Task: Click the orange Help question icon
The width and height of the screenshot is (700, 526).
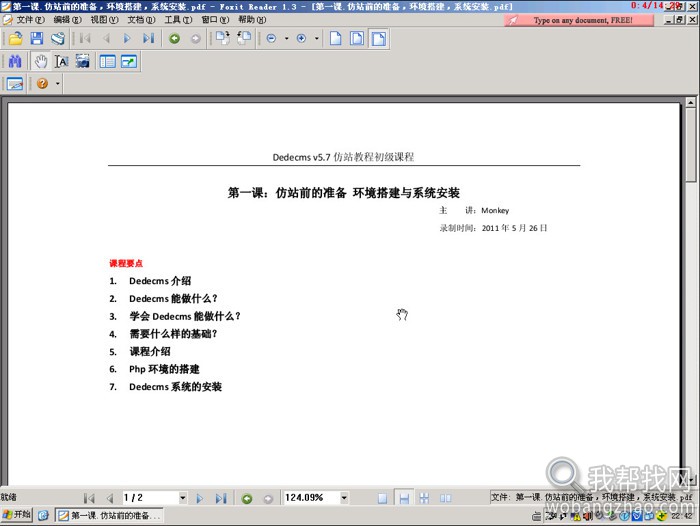Action: (42, 83)
